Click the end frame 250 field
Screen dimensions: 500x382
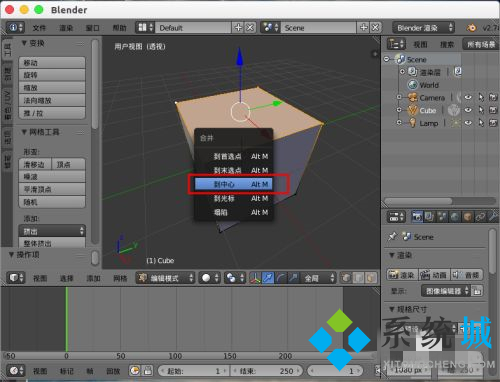[x=267, y=371]
